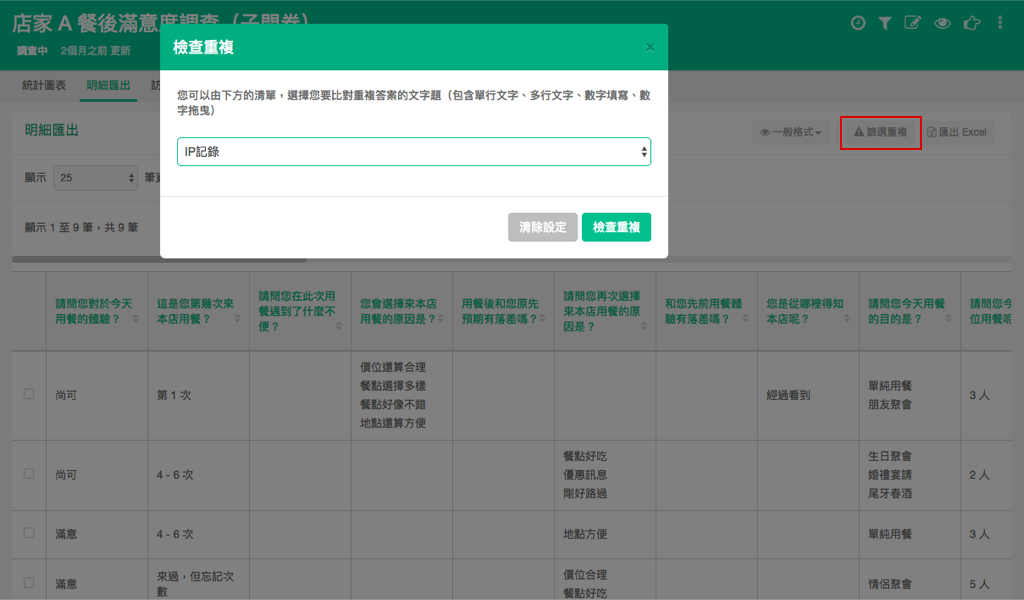Click the horizontal table scrollbar
Viewport: 1024px width, 600px height.
point(160,260)
